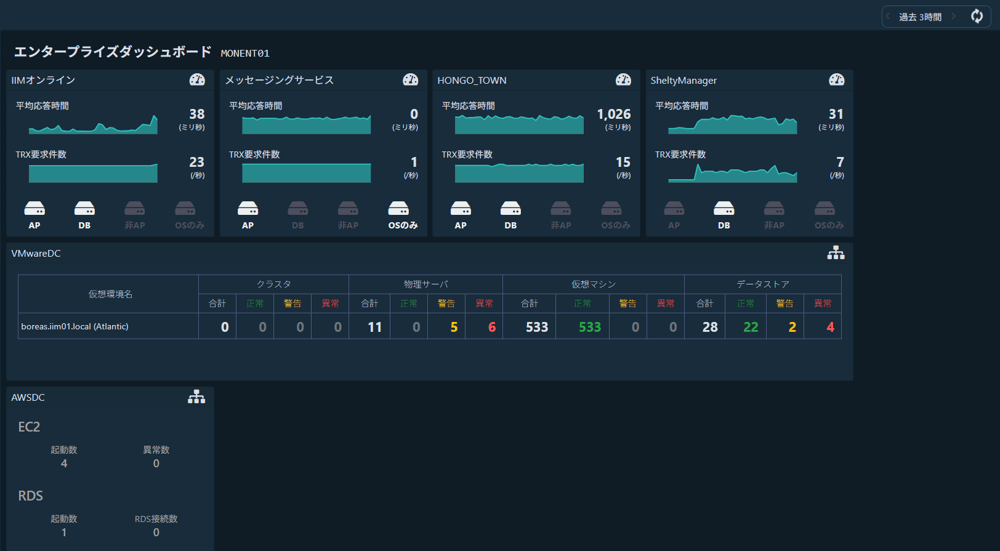Click the HONGO_TOWN gauge icon
Viewport: 1000px width, 551px height.
[x=623, y=80]
